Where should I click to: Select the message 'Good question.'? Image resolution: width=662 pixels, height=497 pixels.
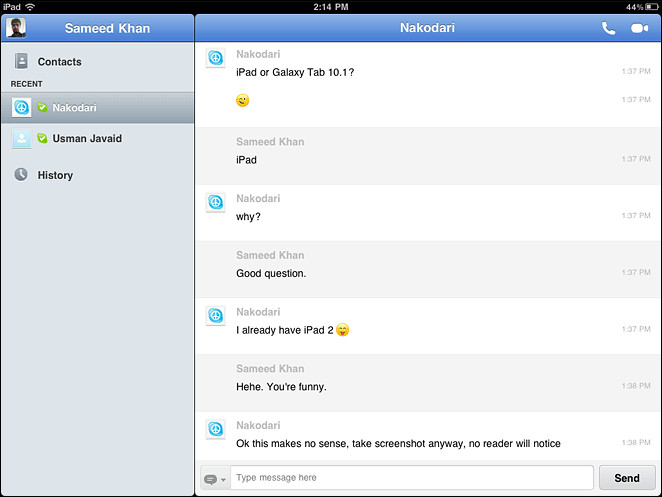pyautogui.click(x=271, y=274)
